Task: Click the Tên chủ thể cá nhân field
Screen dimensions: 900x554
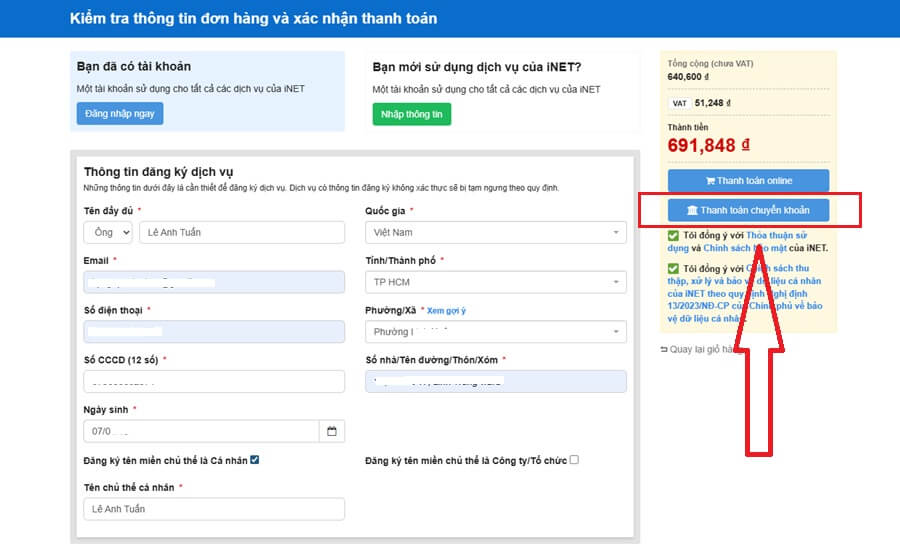Action: [x=214, y=509]
